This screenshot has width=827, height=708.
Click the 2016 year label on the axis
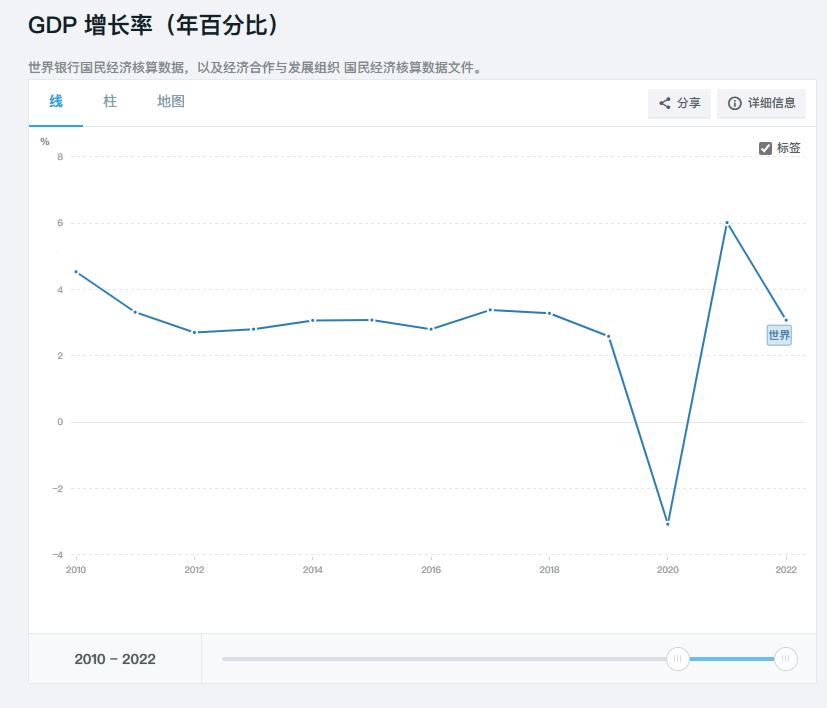pos(430,568)
